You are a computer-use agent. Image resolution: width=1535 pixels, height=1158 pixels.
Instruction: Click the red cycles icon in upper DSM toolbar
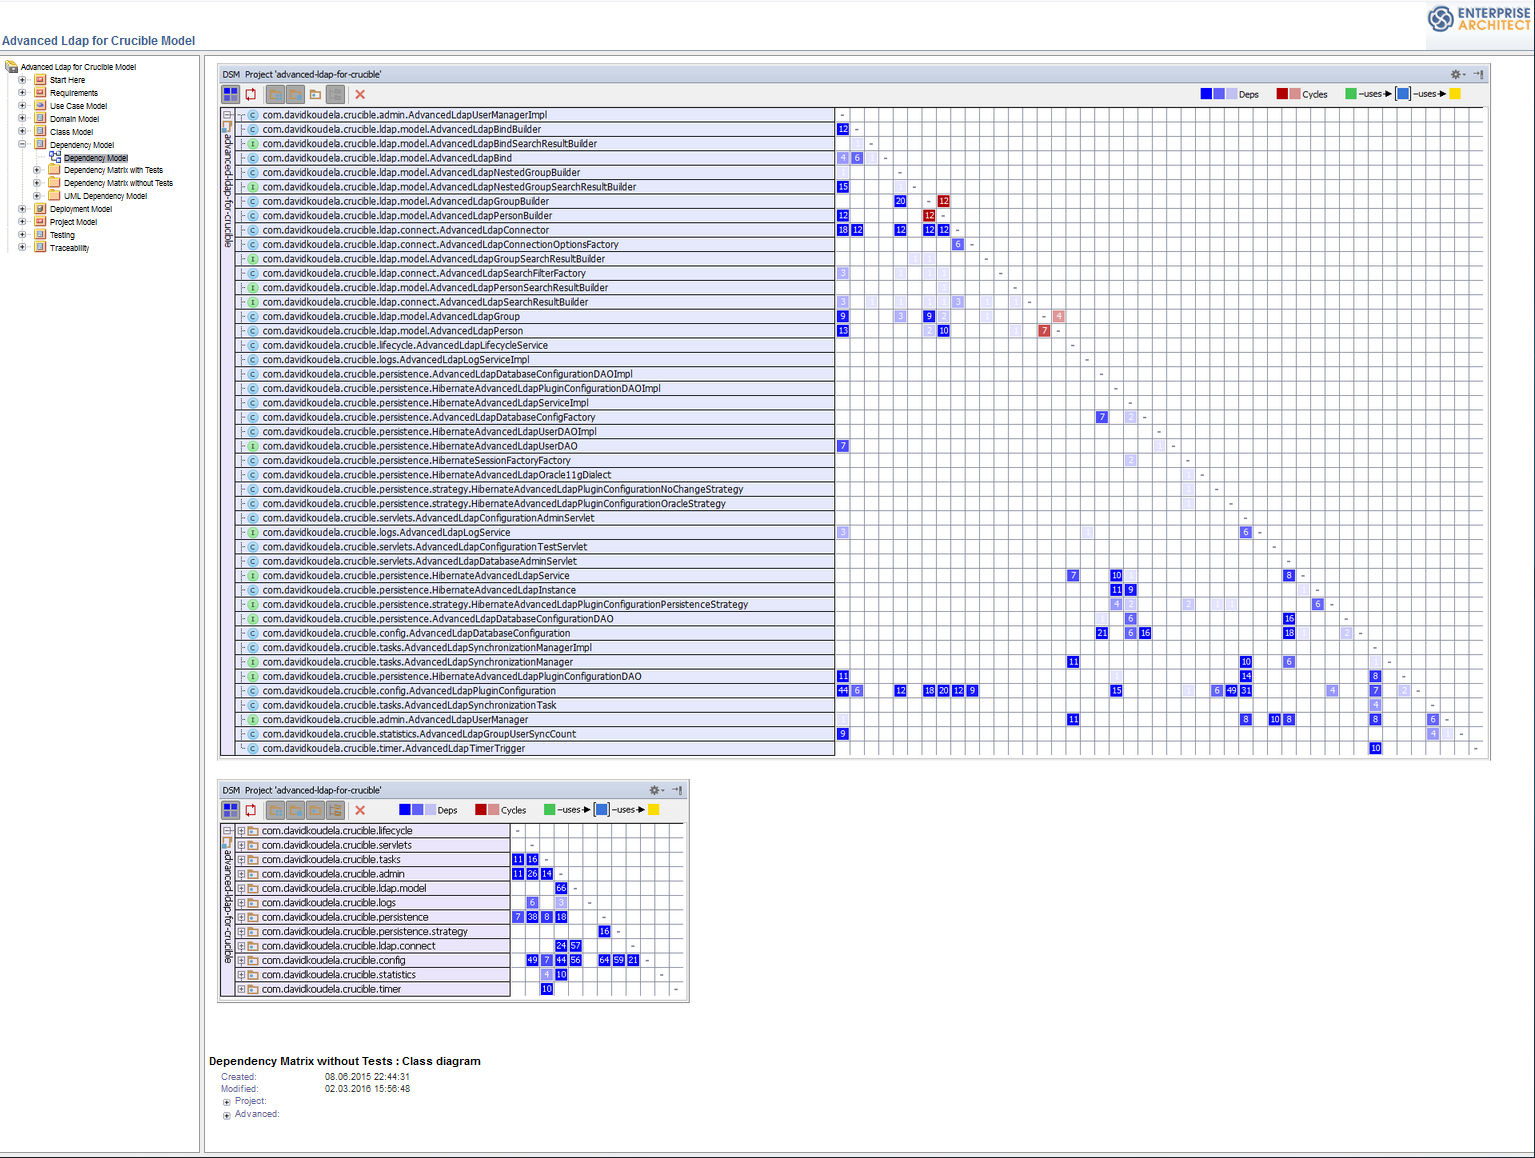(251, 95)
